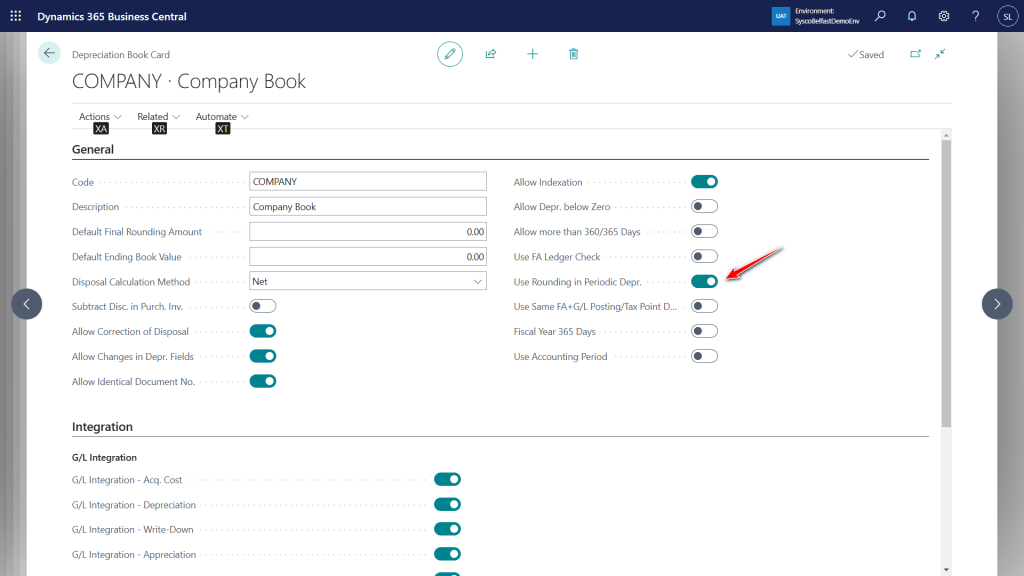Create new record with plus icon
Viewport: 1024px width, 576px height.
(532, 54)
